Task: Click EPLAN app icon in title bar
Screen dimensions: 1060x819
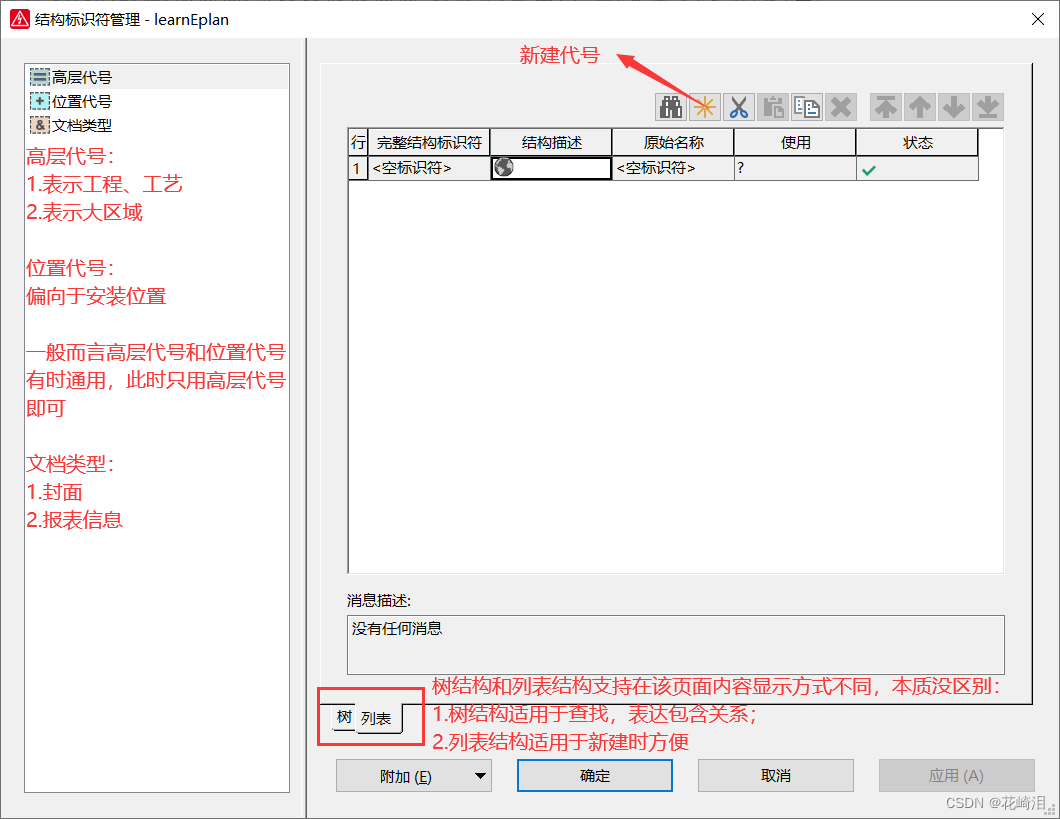Action: (20, 19)
